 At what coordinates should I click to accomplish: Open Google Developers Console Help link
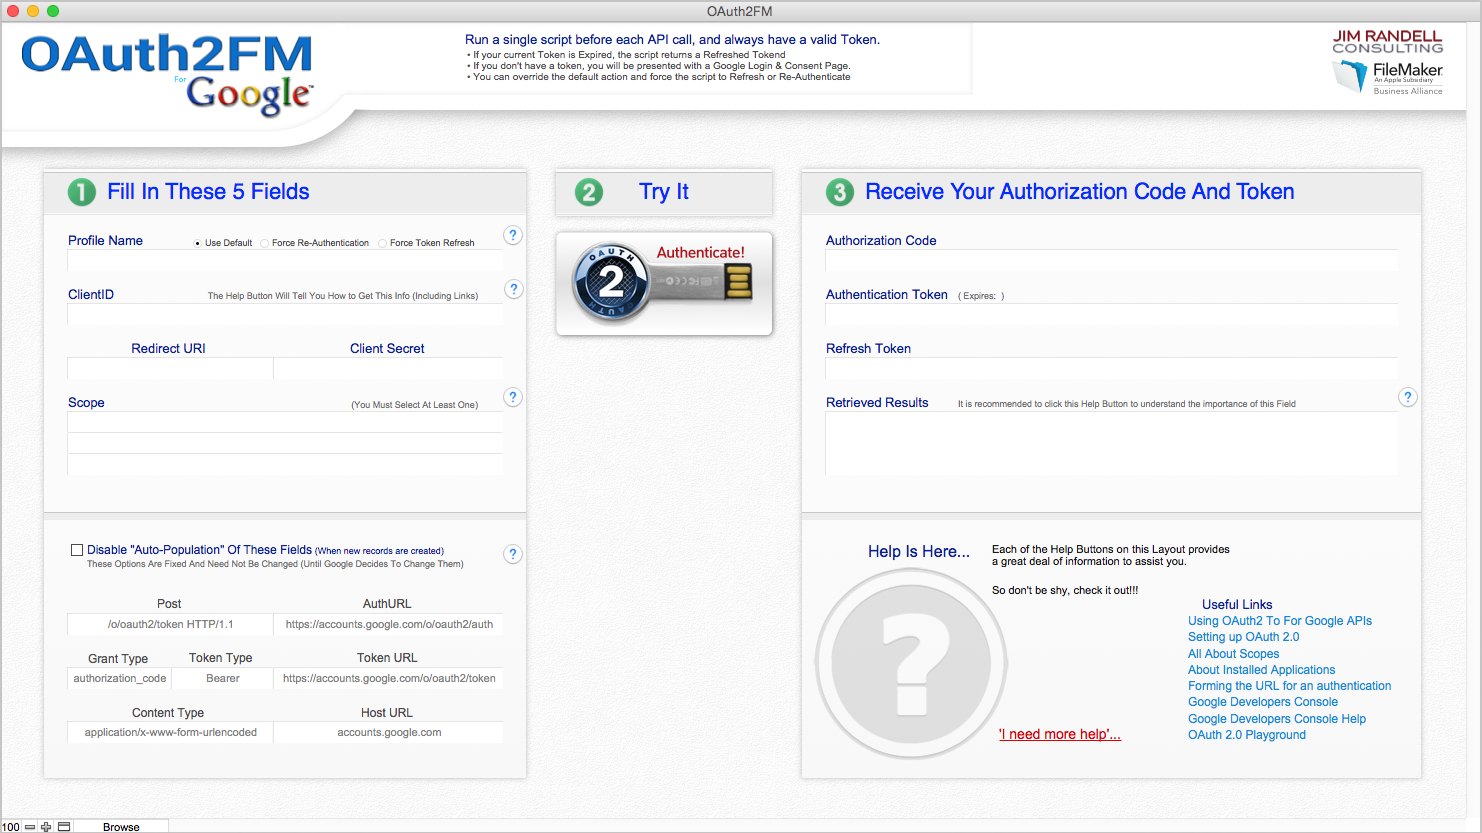1276,719
